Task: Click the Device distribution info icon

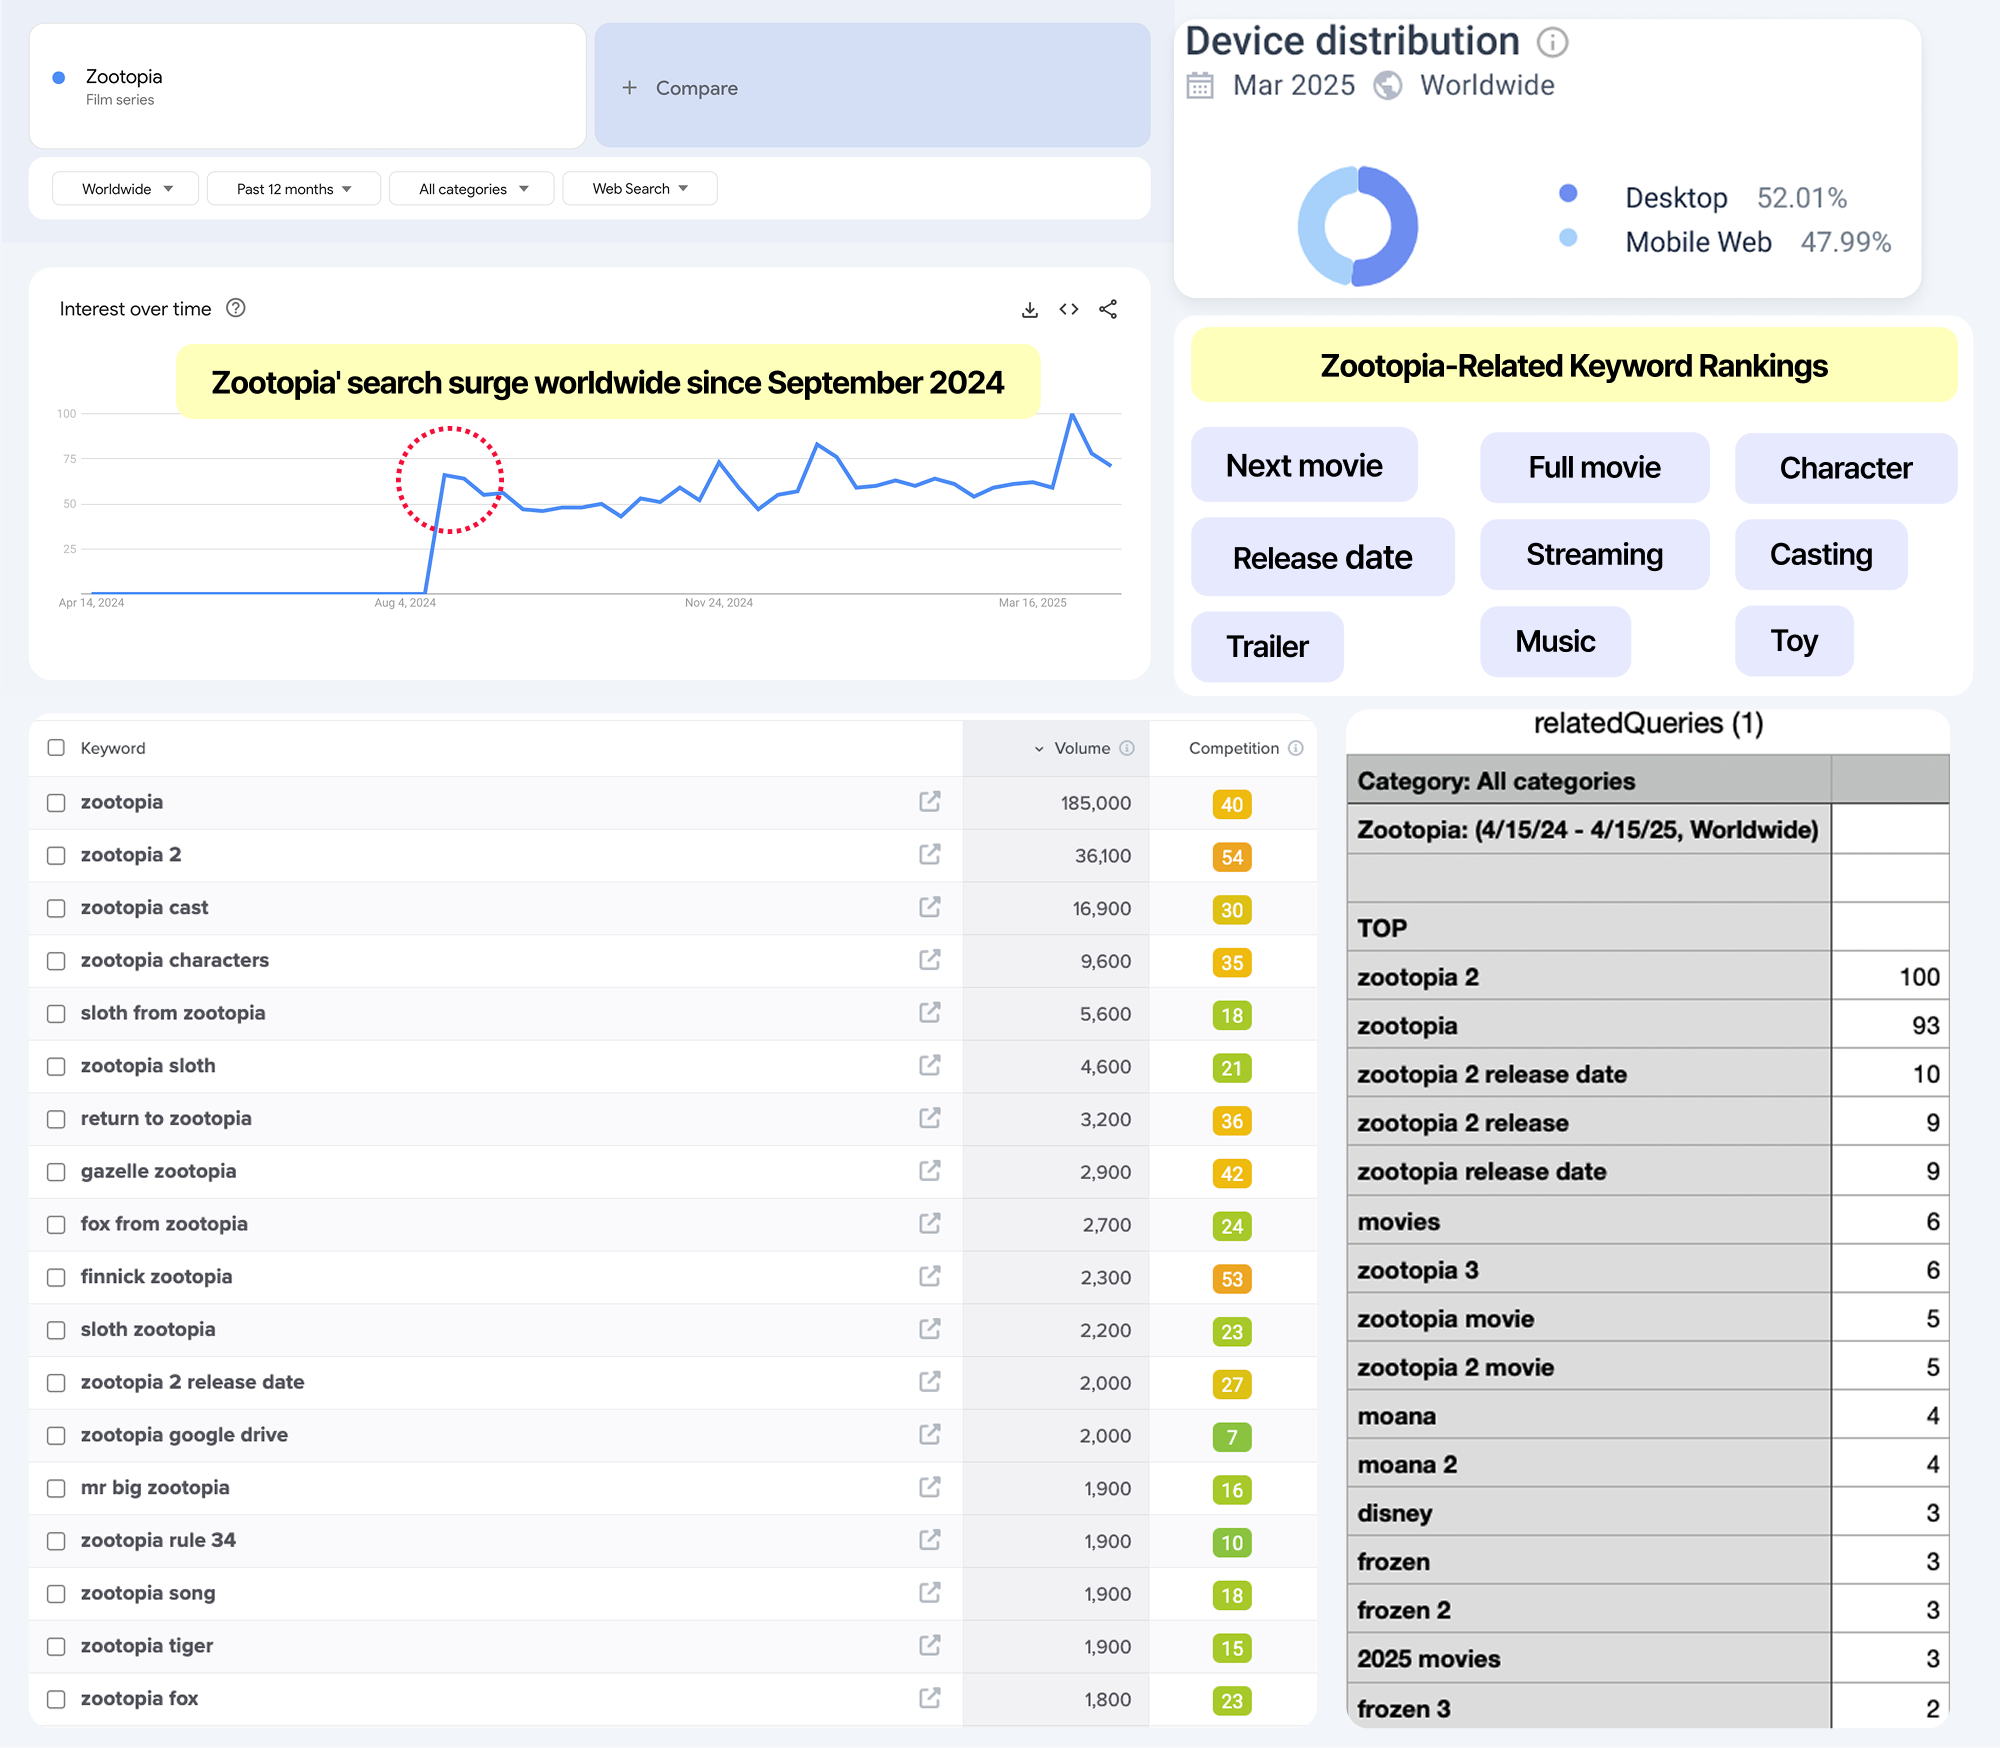Action: [1551, 43]
